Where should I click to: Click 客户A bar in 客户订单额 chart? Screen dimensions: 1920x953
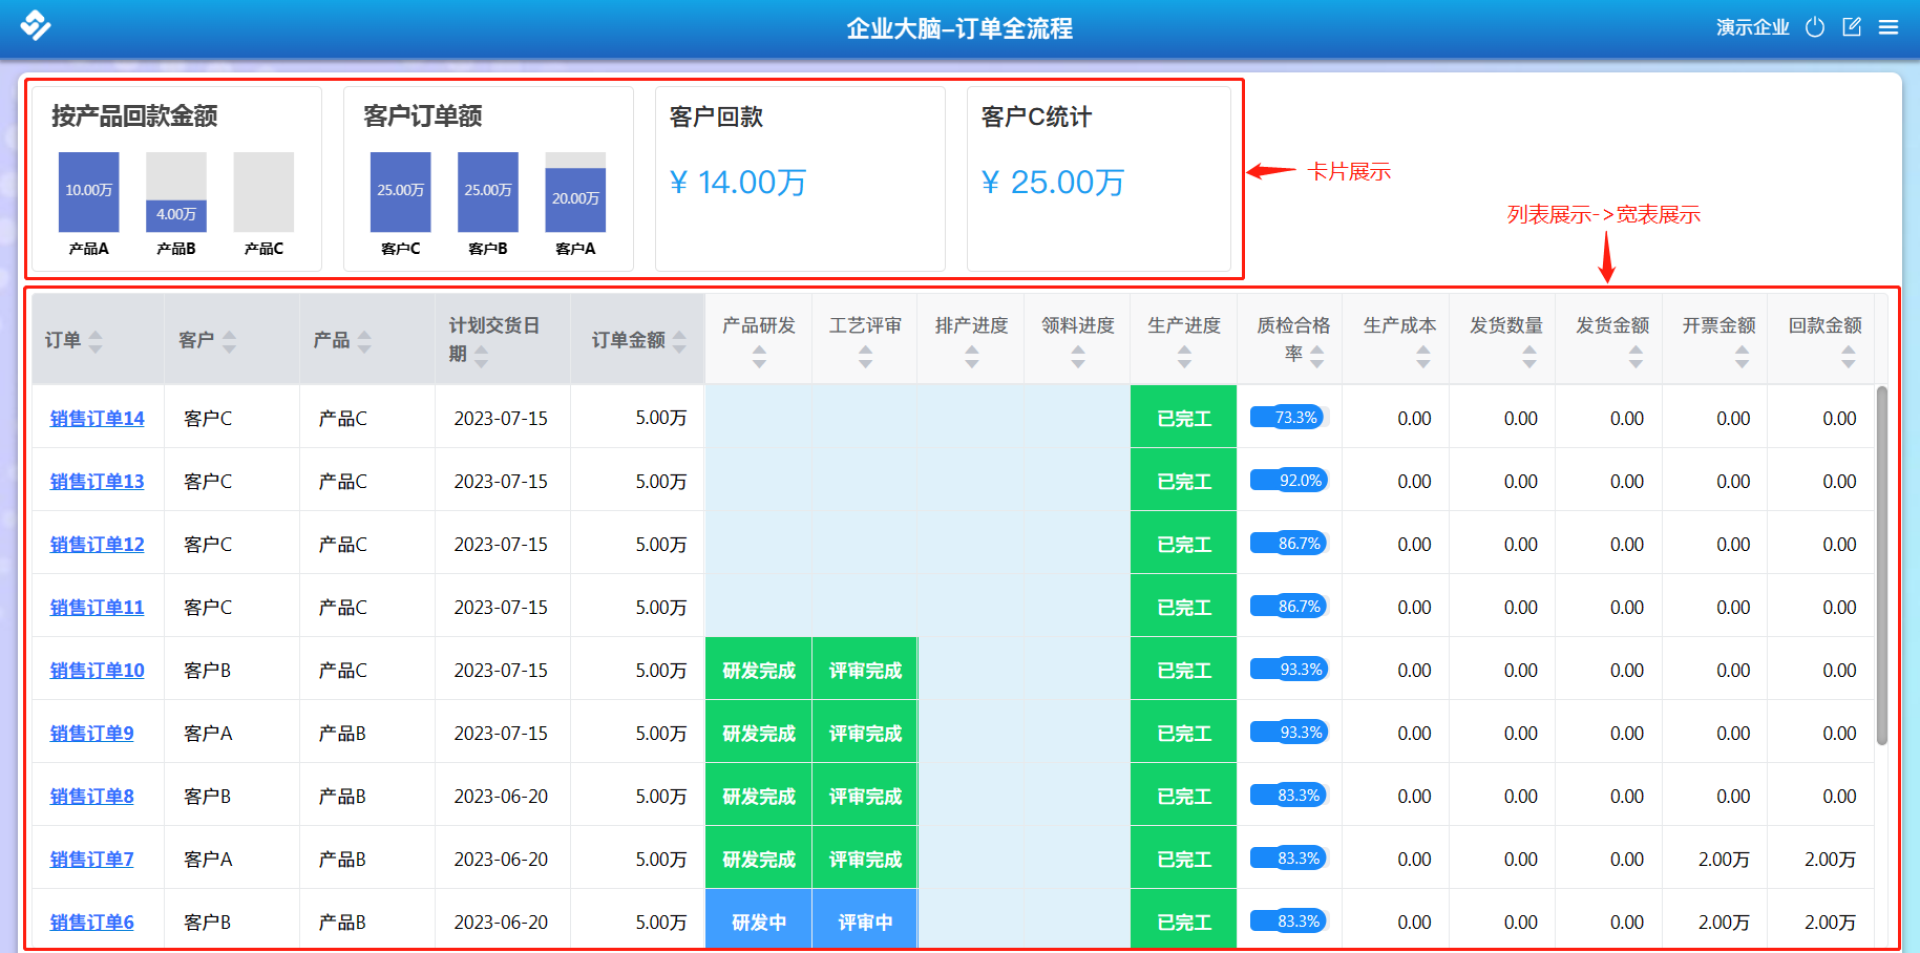(575, 199)
